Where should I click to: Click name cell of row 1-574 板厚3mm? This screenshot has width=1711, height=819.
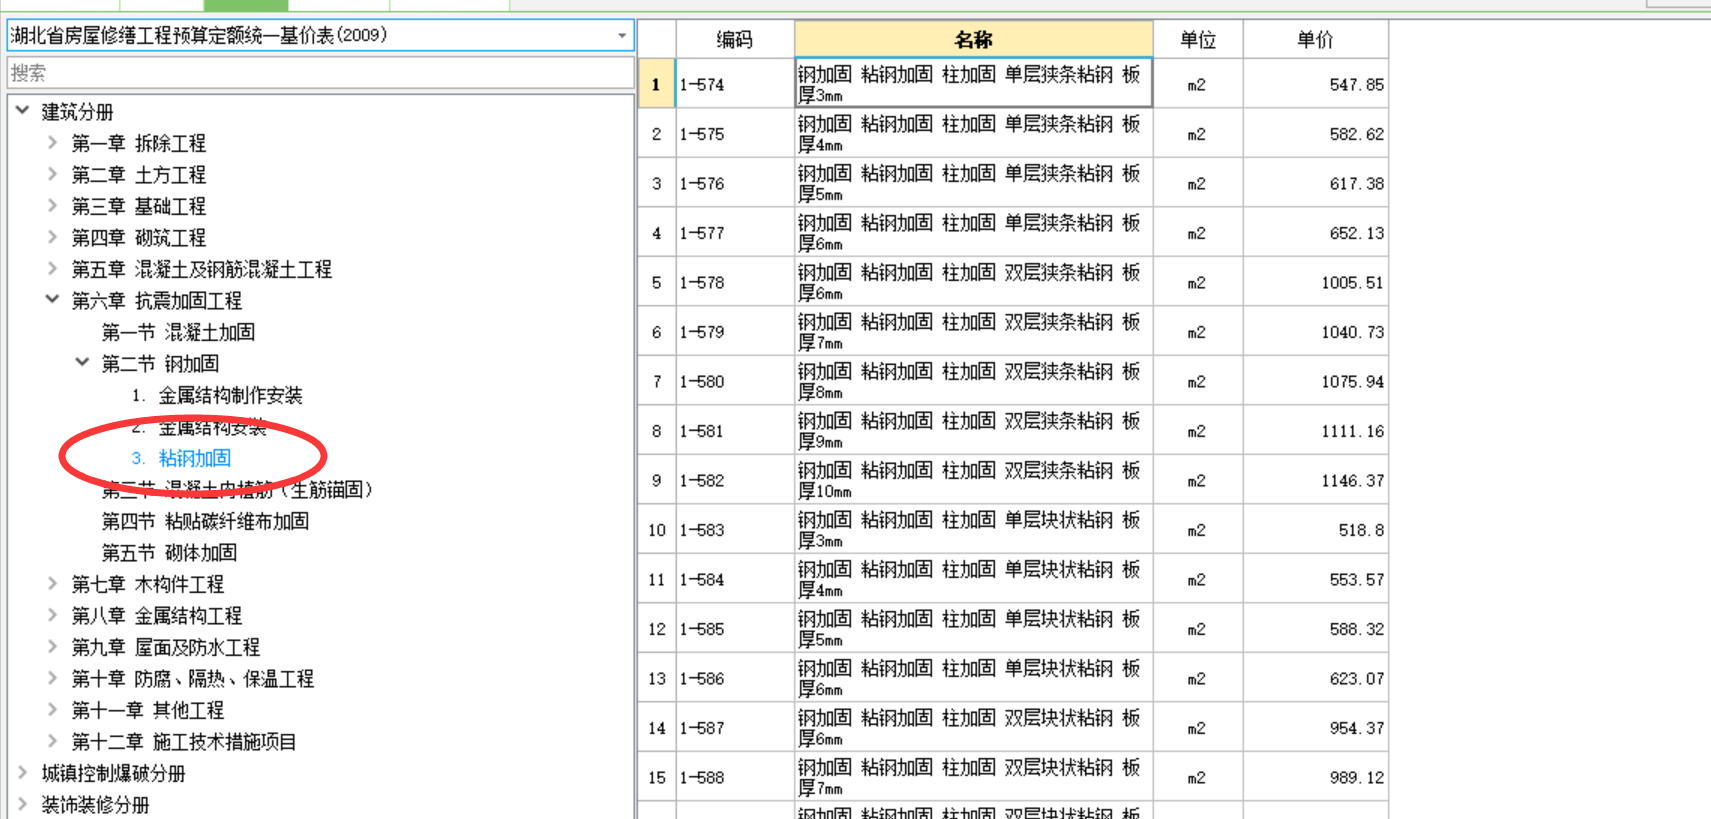[x=973, y=84]
